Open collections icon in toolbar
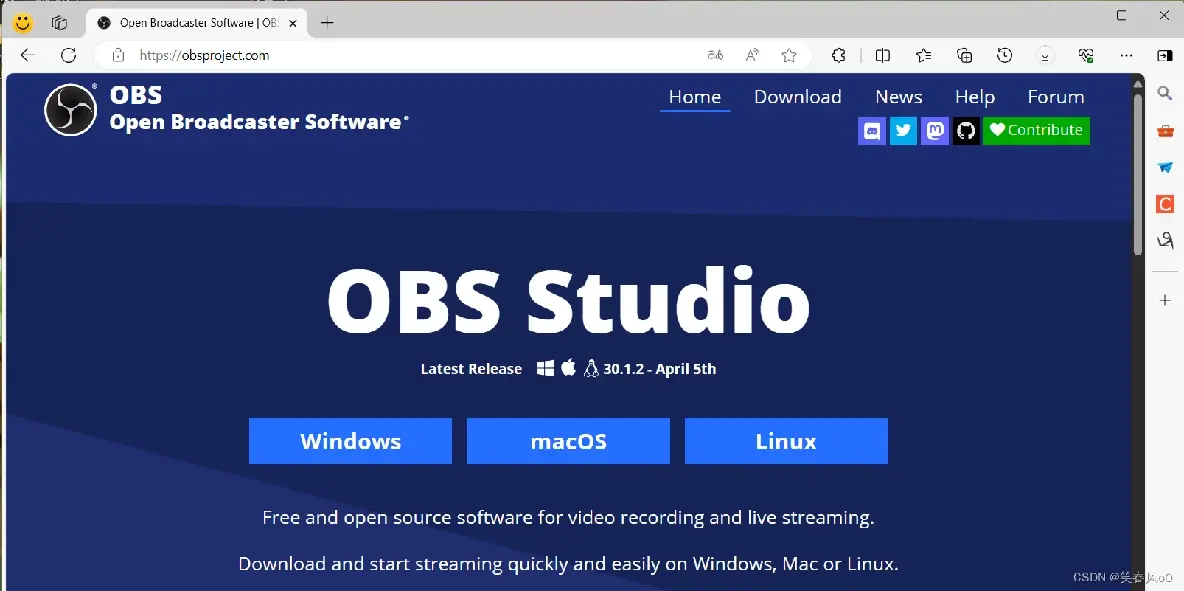The width and height of the screenshot is (1184, 591). (964, 55)
